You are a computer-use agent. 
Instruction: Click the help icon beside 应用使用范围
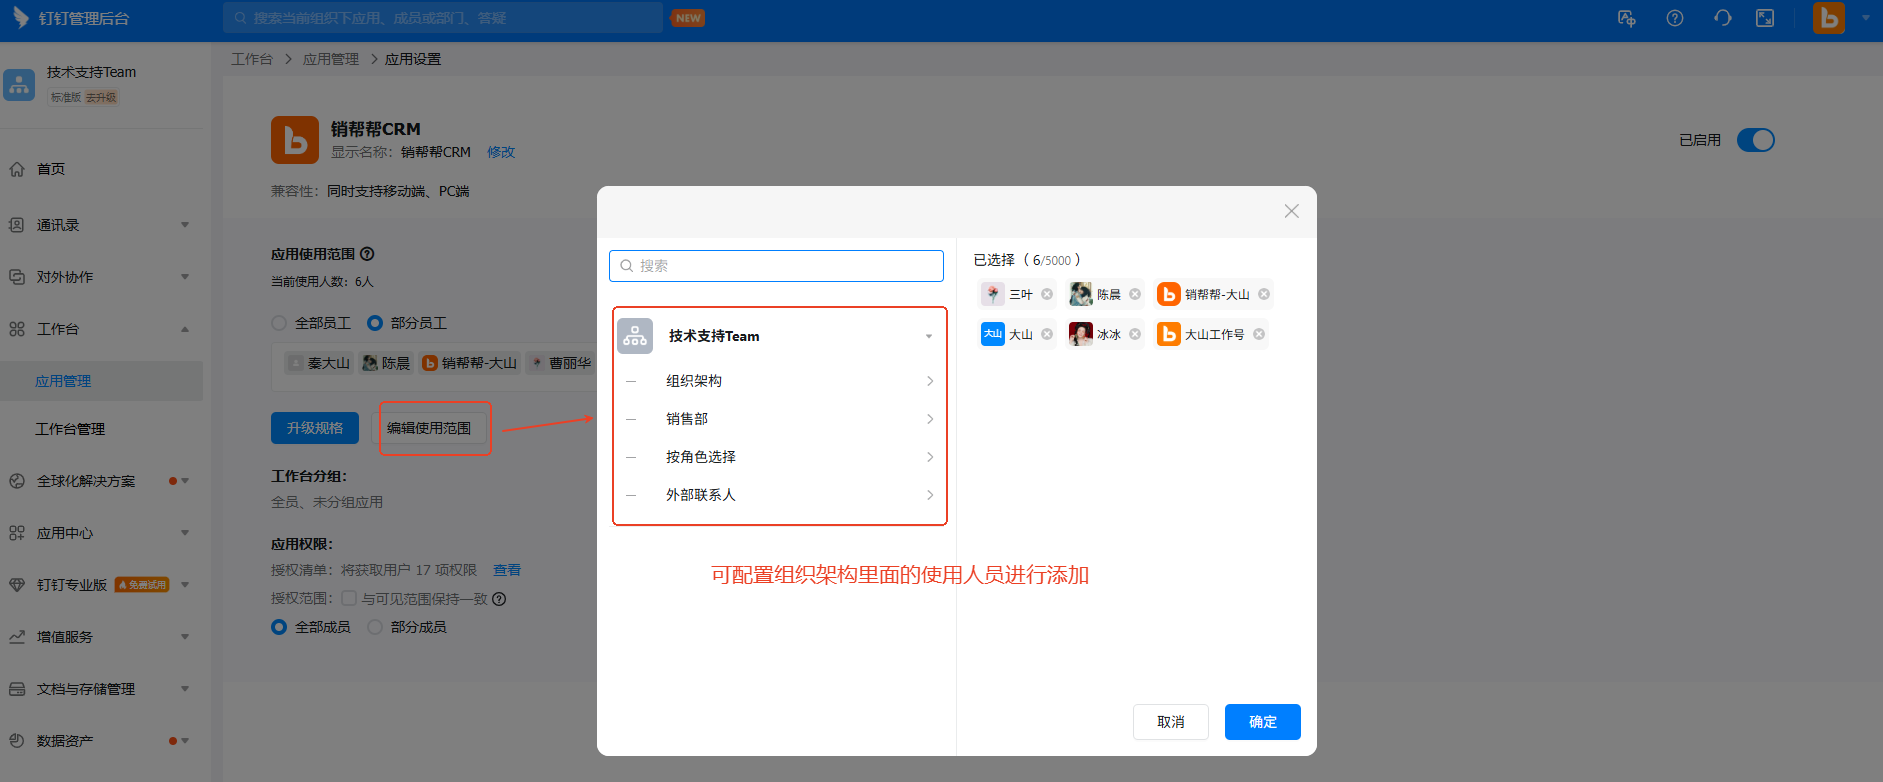coord(367,254)
